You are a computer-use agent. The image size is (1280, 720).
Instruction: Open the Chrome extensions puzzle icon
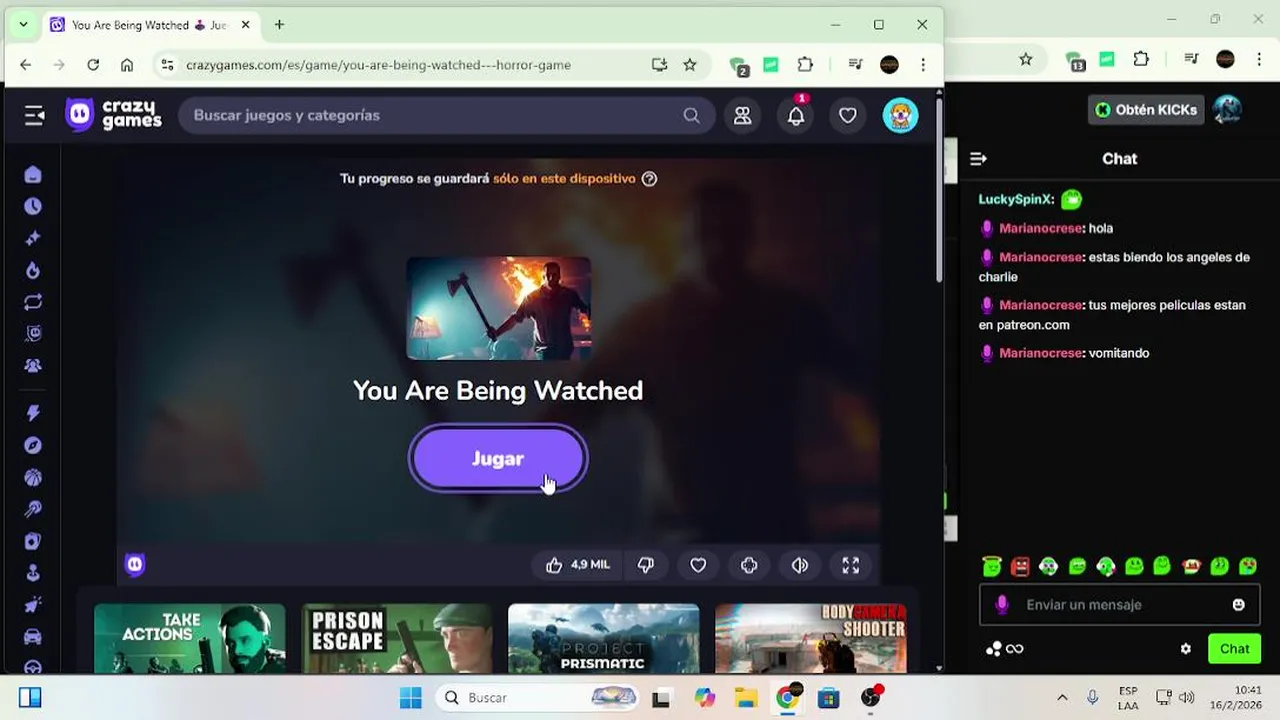pos(805,65)
